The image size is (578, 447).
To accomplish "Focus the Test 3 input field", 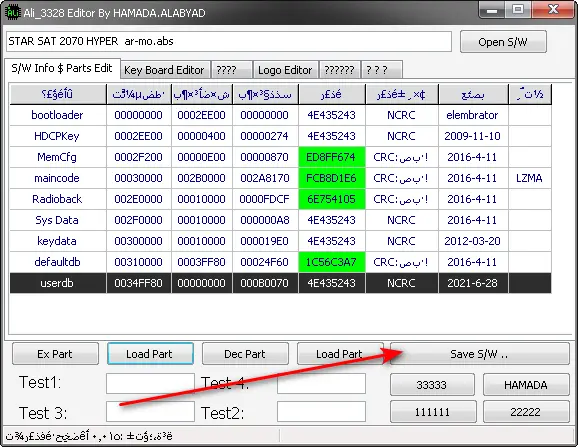I will (150, 411).
